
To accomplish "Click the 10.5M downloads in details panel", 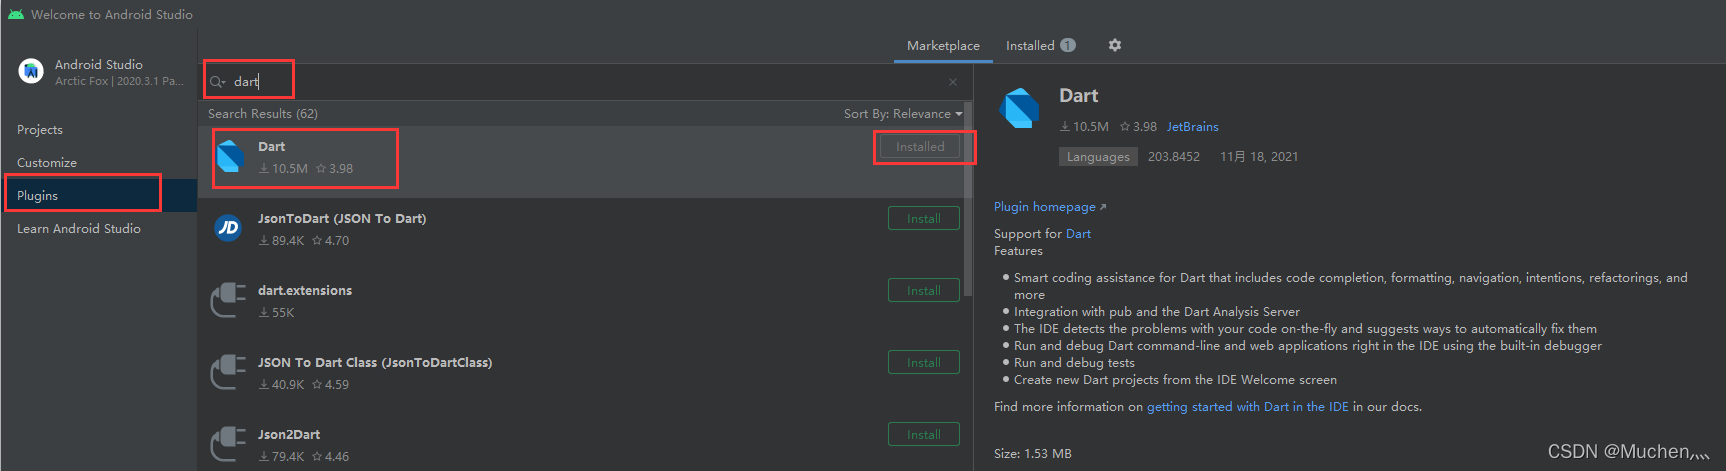I will (1084, 127).
